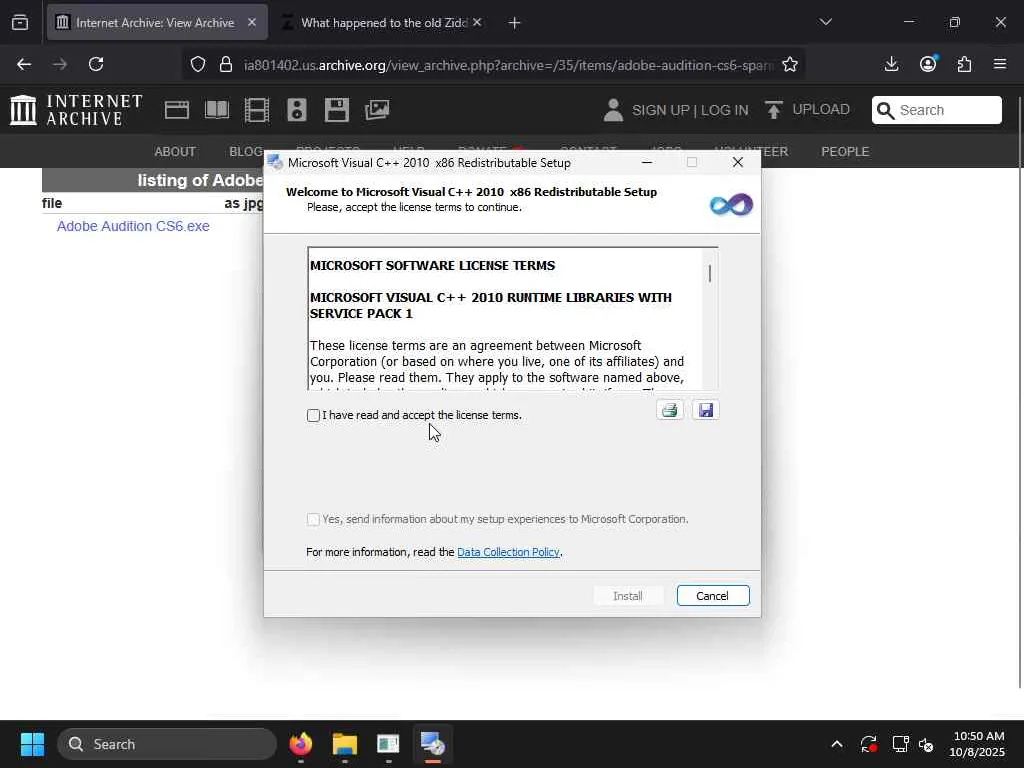The width and height of the screenshot is (1024, 768).
Task: Open Internet Archive images icon
Action: 377,110
